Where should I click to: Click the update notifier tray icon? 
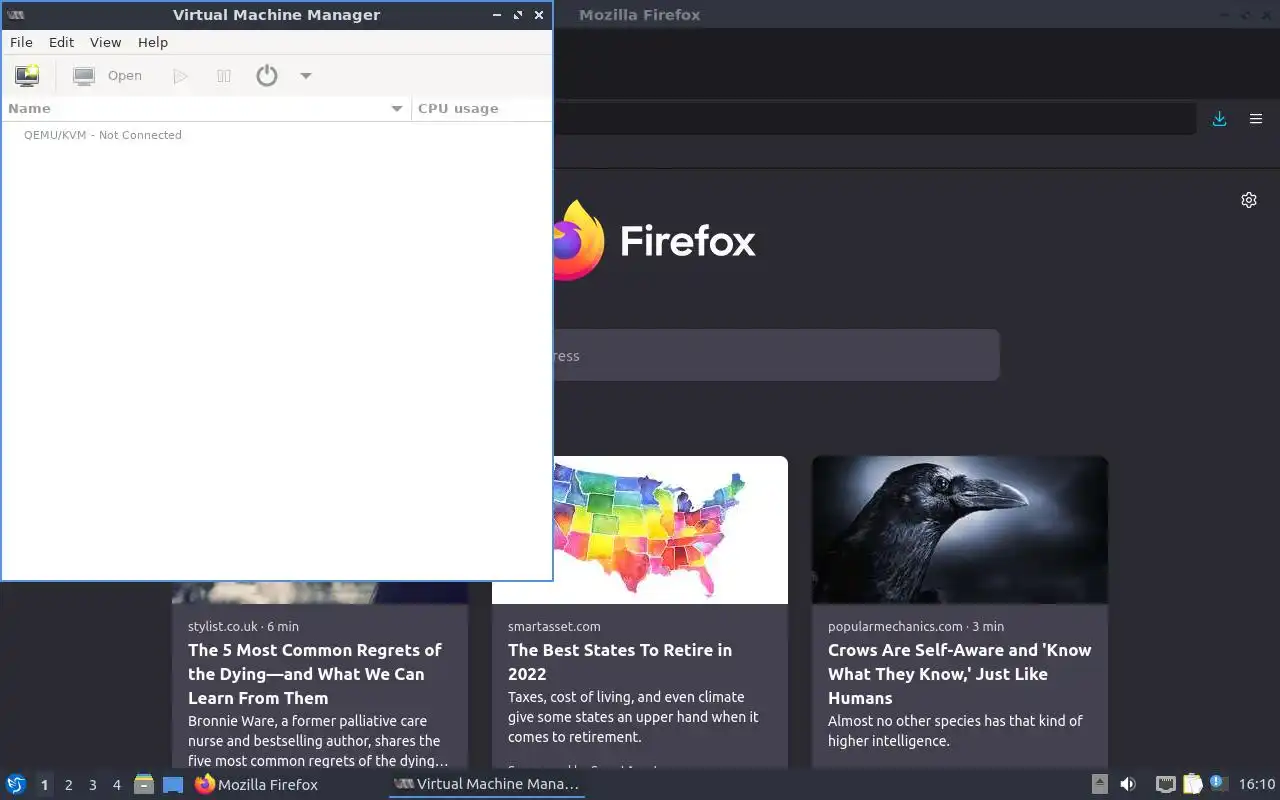(1218, 784)
